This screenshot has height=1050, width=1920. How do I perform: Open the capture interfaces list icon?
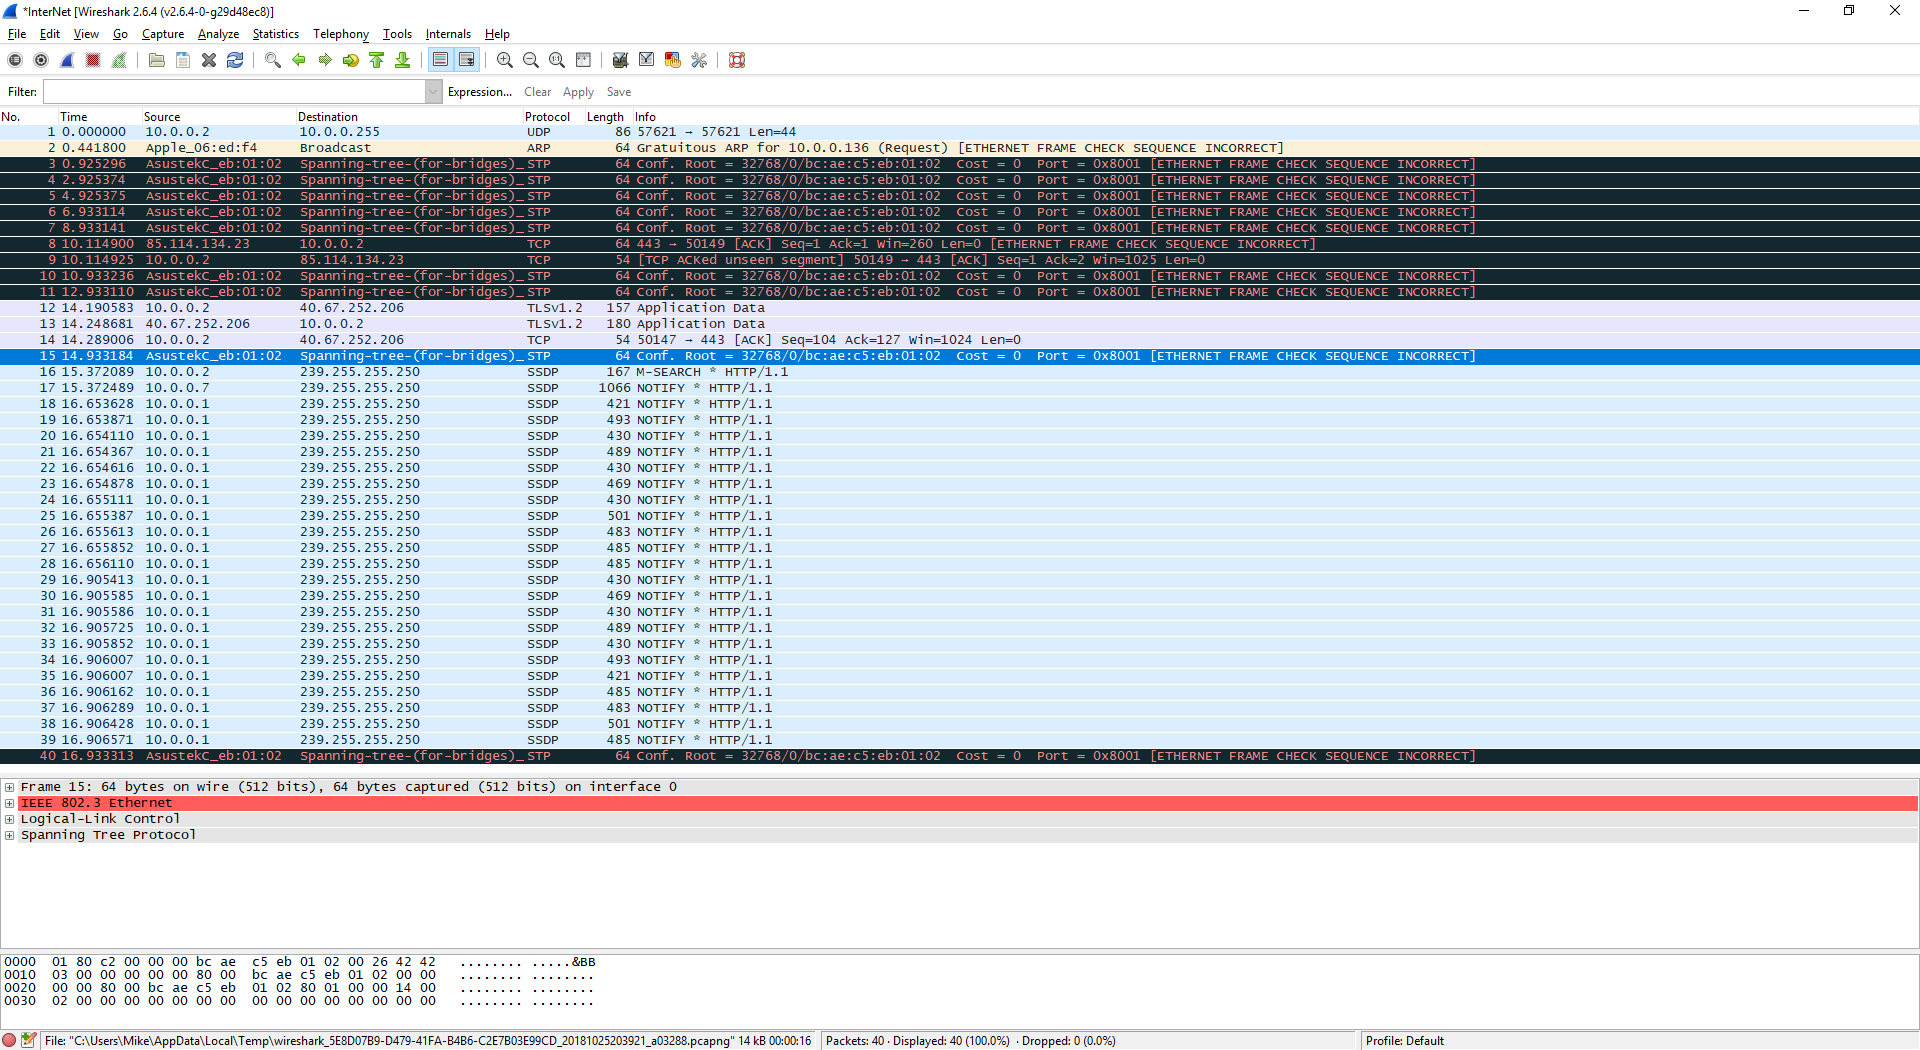[15, 60]
